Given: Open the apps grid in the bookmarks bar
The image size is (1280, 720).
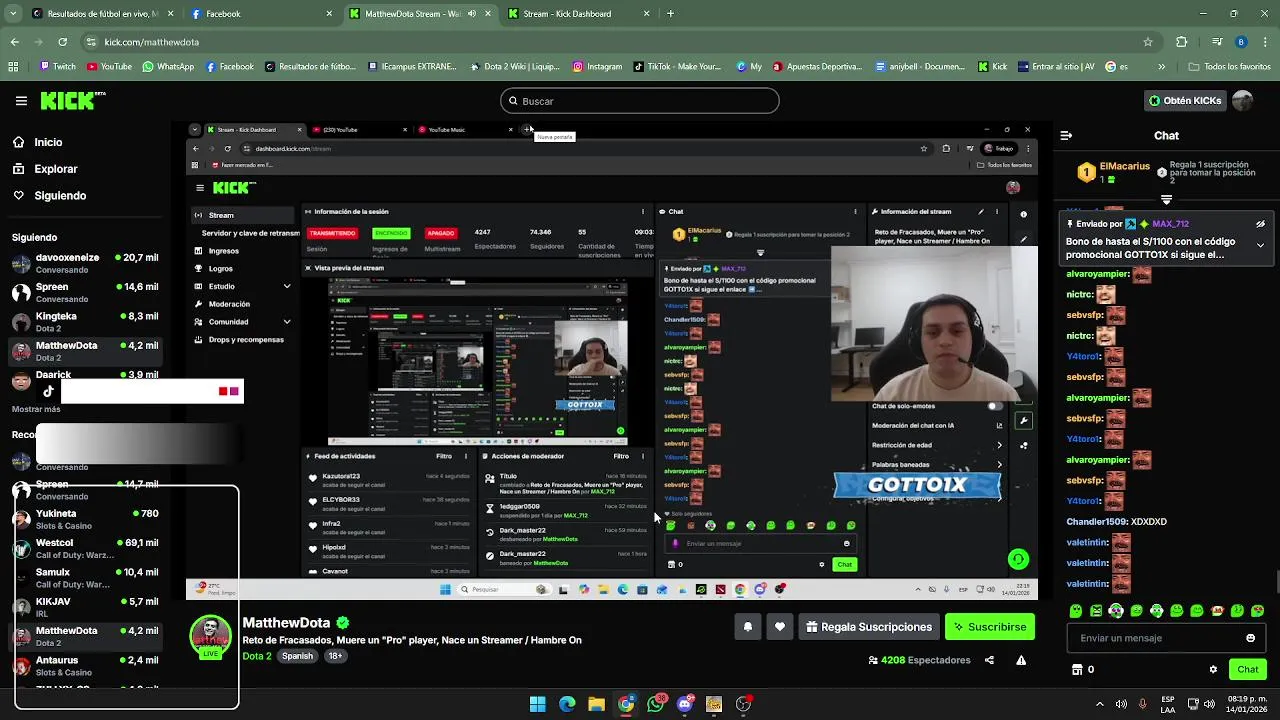Looking at the screenshot, I should (x=13, y=67).
